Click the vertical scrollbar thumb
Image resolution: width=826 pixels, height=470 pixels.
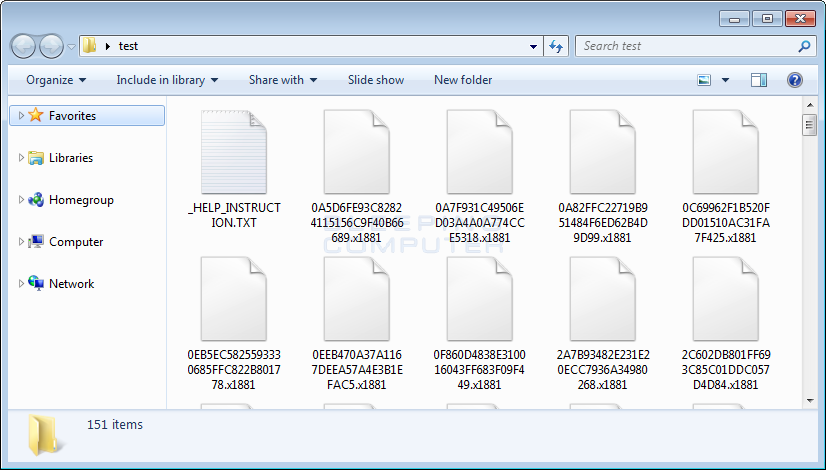coord(810,125)
